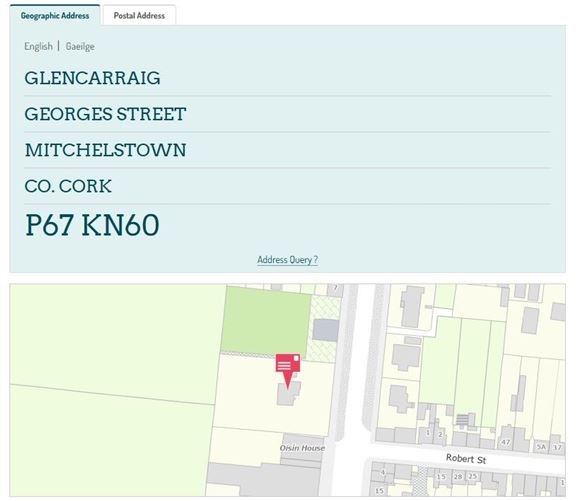Select the Geographic Address tab

[55, 15]
